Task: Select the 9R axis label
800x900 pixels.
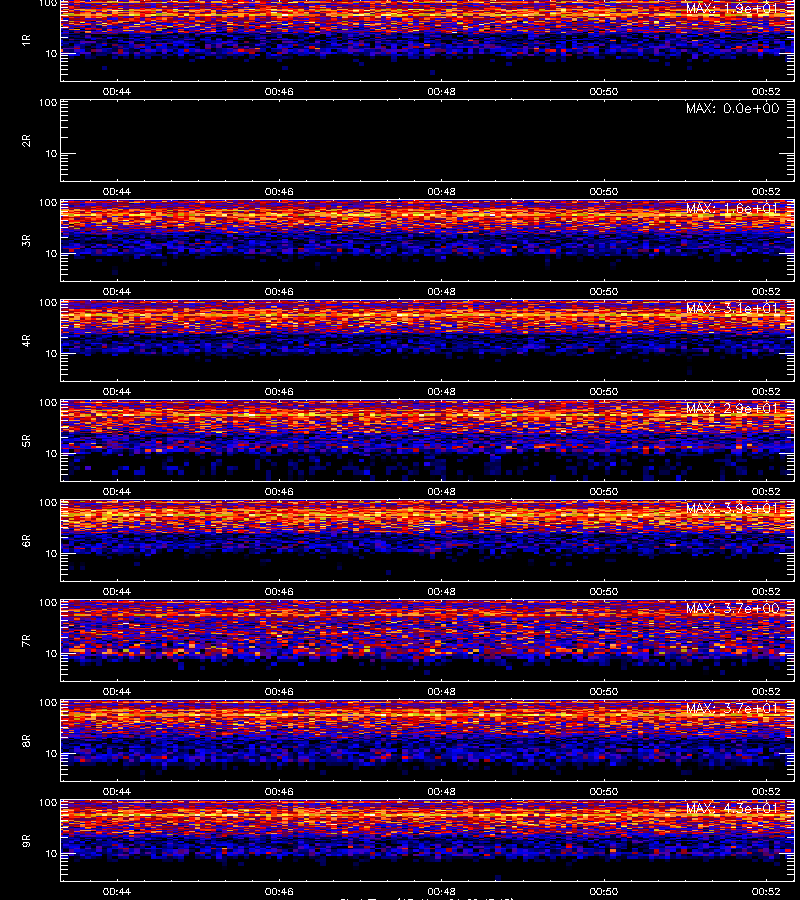Action: click(26, 840)
